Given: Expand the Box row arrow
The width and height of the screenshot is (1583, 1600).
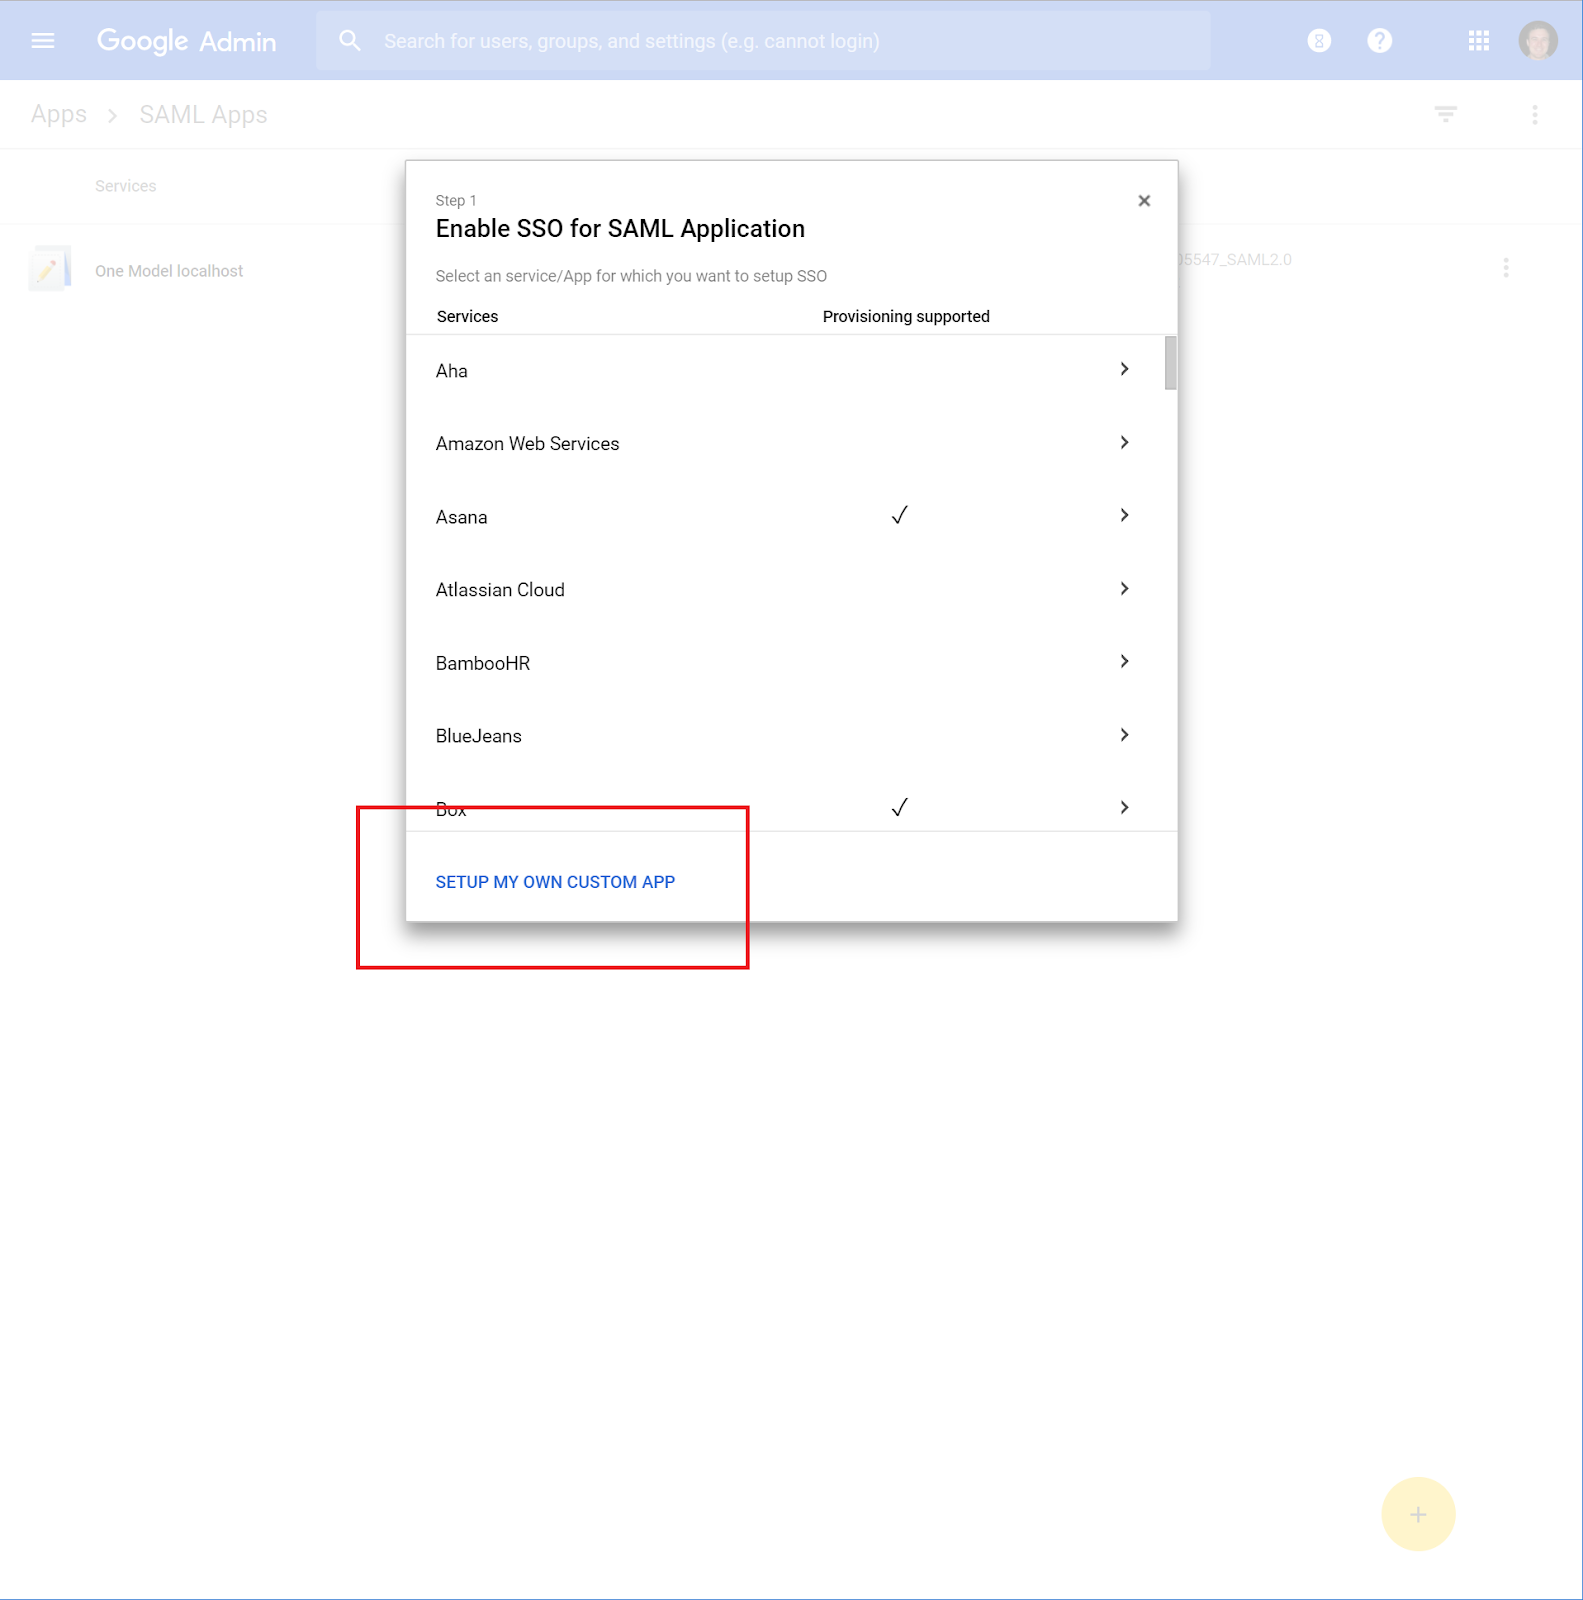Looking at the screenshot, I should [x=1124, y=807].
